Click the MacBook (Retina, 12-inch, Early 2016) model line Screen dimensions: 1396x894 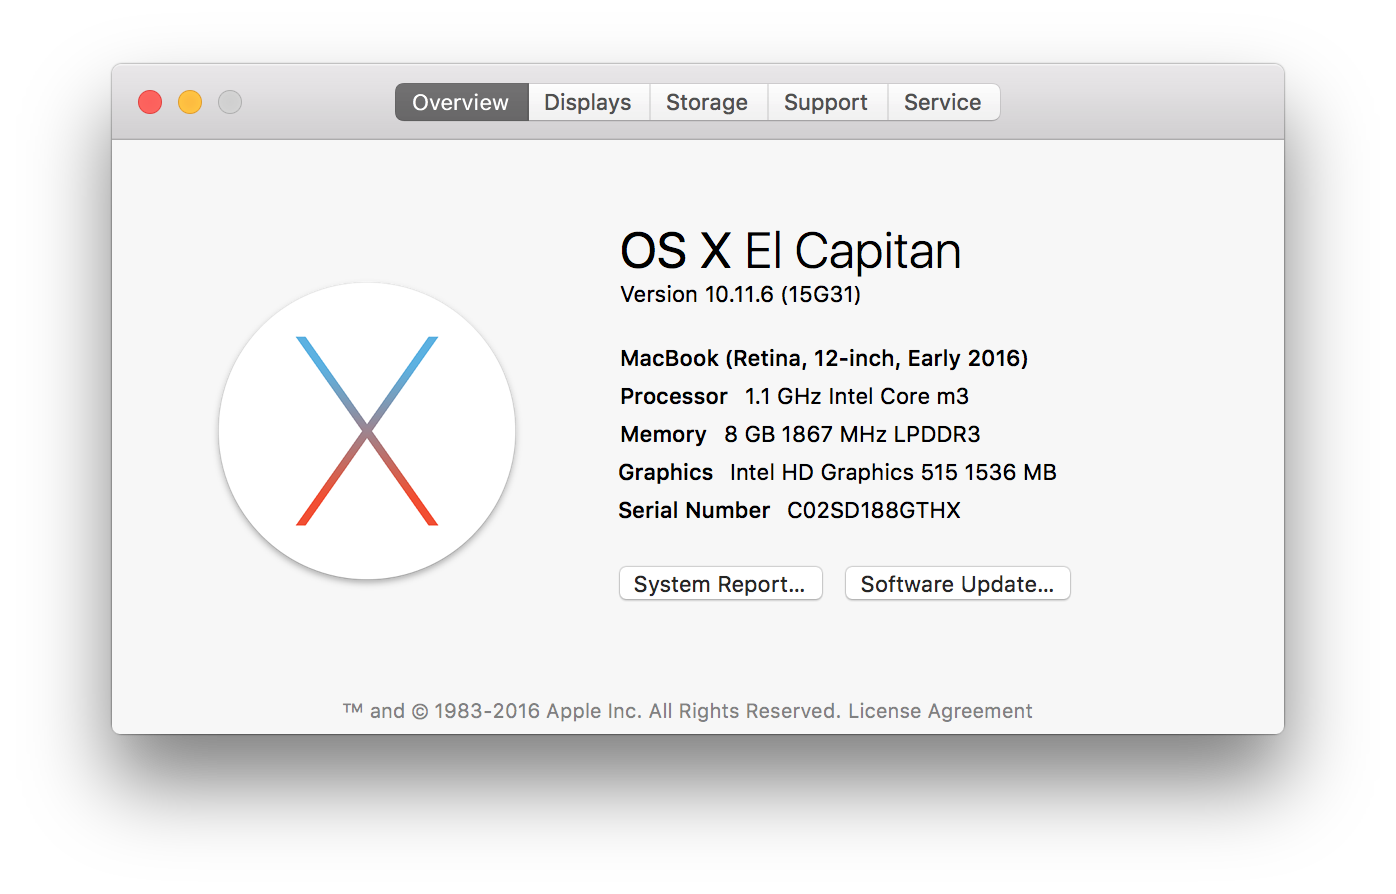[x=824, y=358]
